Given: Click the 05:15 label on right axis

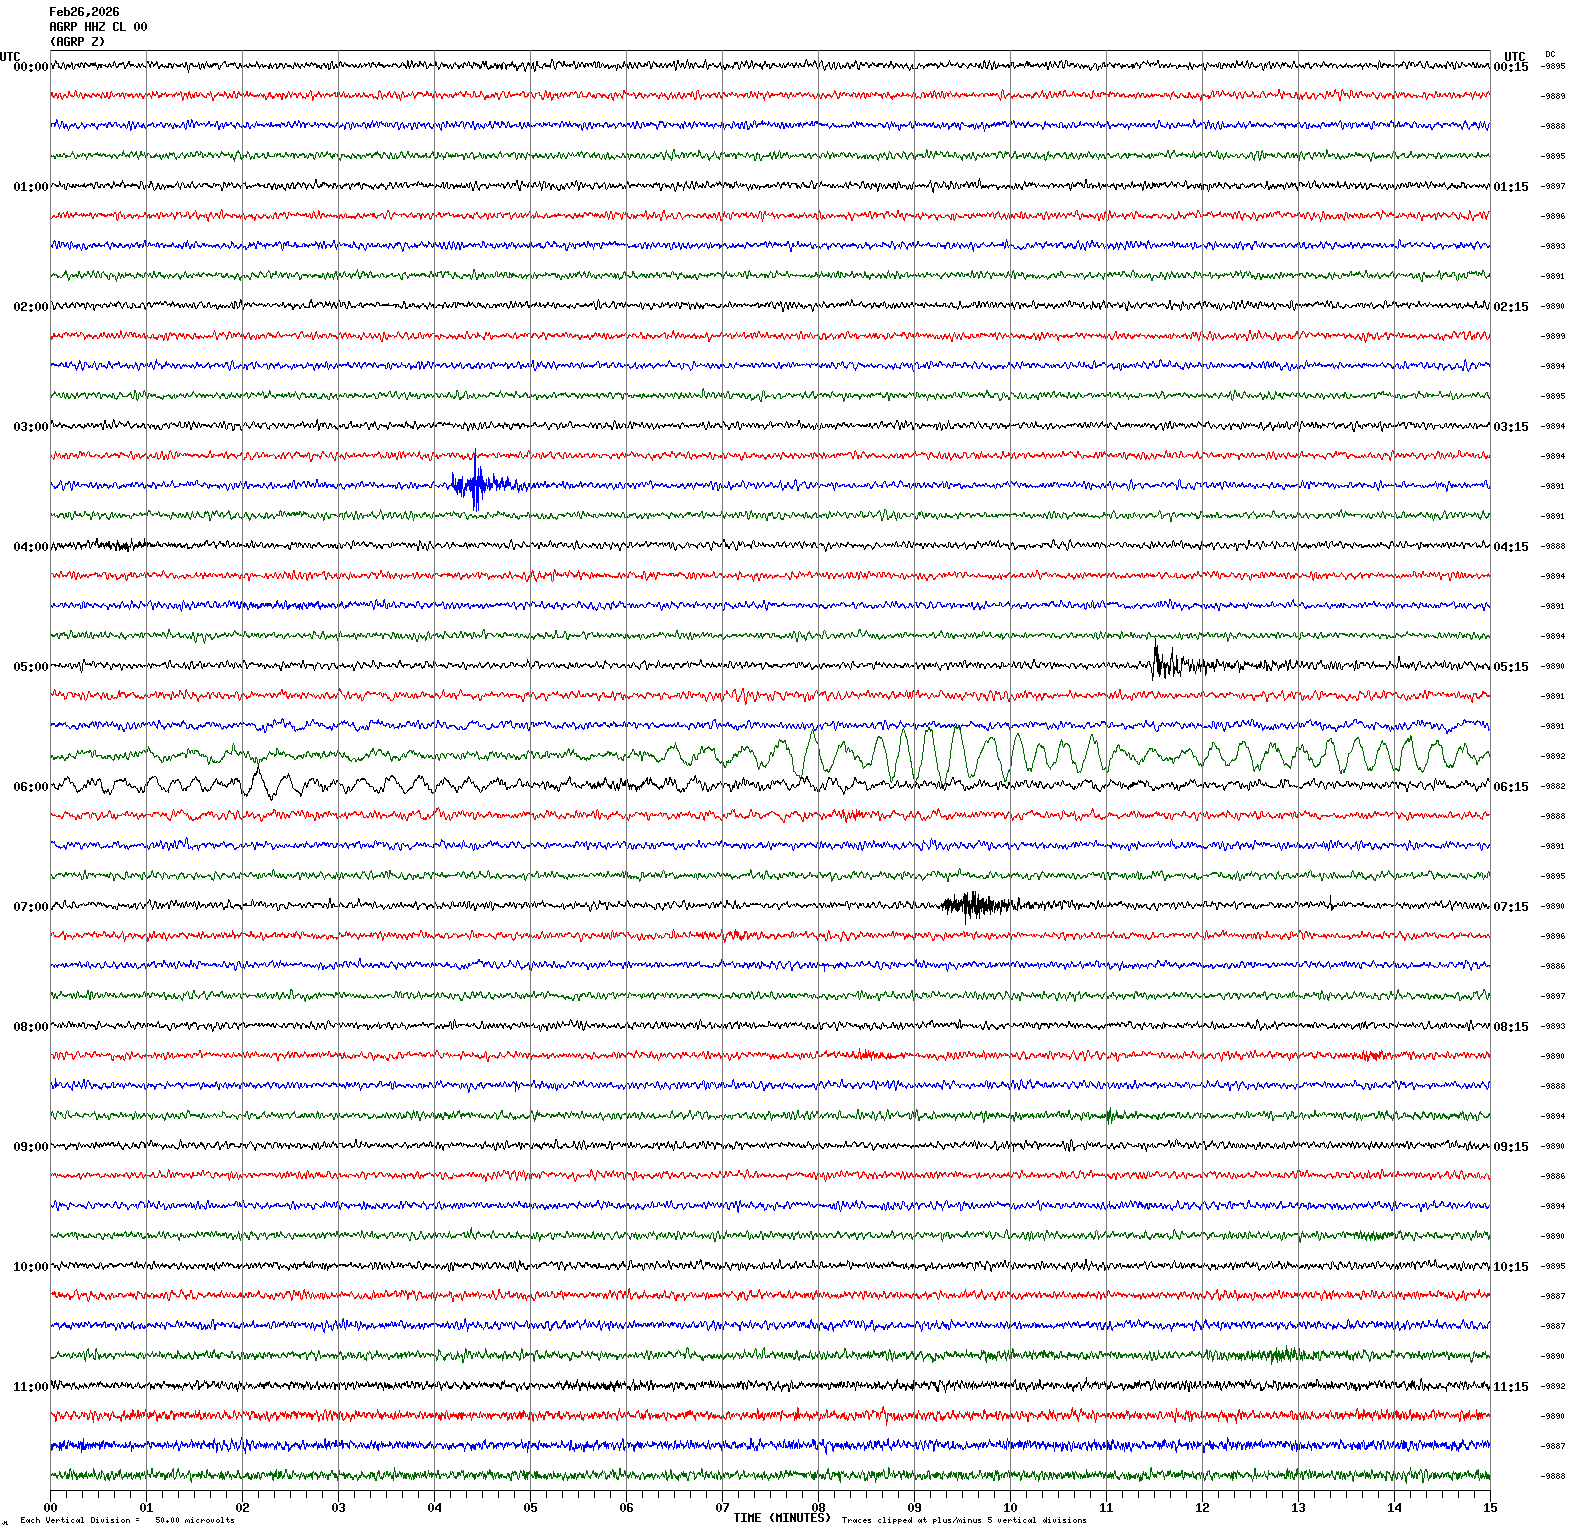Looking at the screenshot, I should pyautogui.click(x=1510, y=667).
